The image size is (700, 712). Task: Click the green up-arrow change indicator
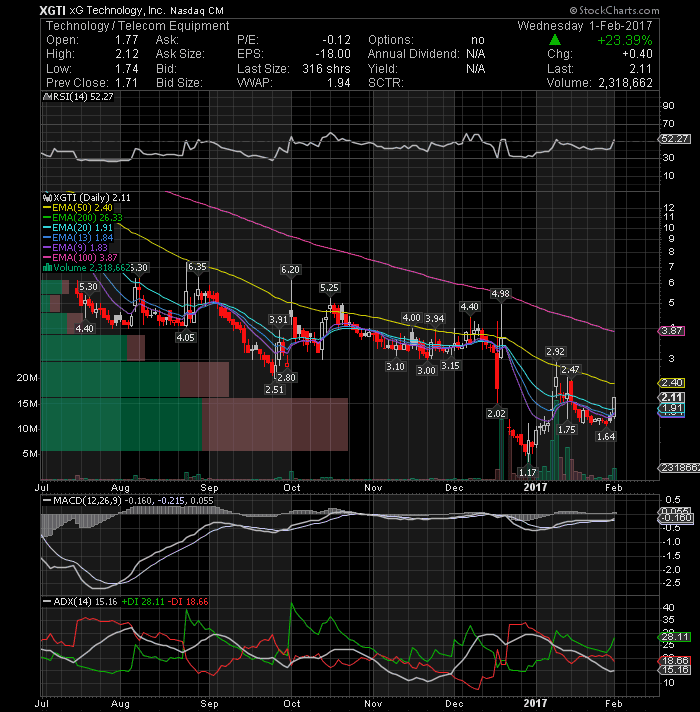coord(555,40)
